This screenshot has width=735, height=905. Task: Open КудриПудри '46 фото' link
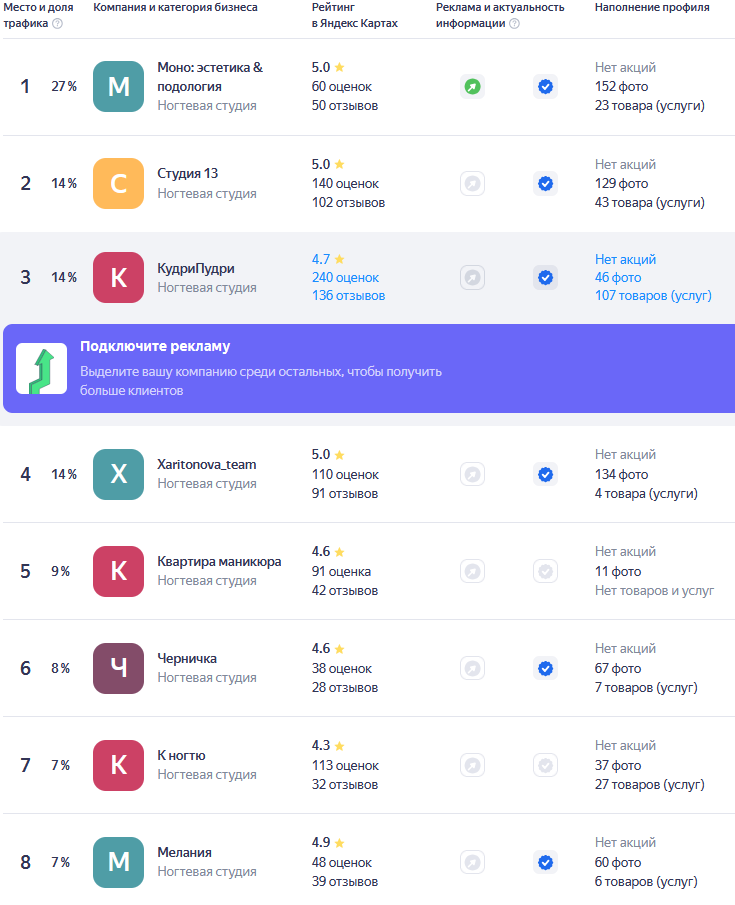click(x=618, y=277)
